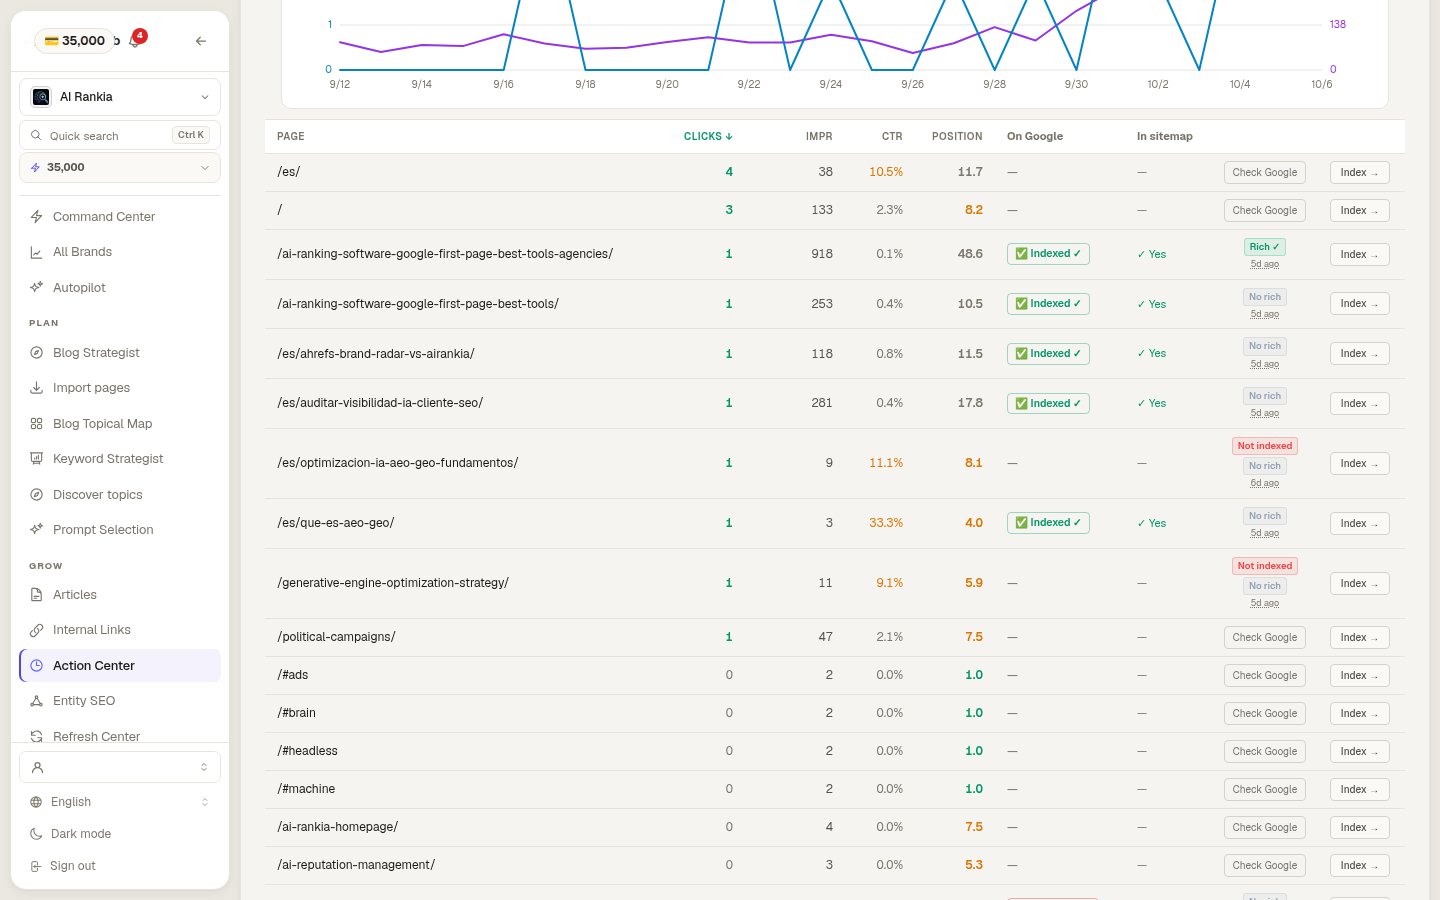Click the Blog Strategist compass icon
This screenshot has width=1440, height=900.
pyautogui.click(x=36, y=353)
